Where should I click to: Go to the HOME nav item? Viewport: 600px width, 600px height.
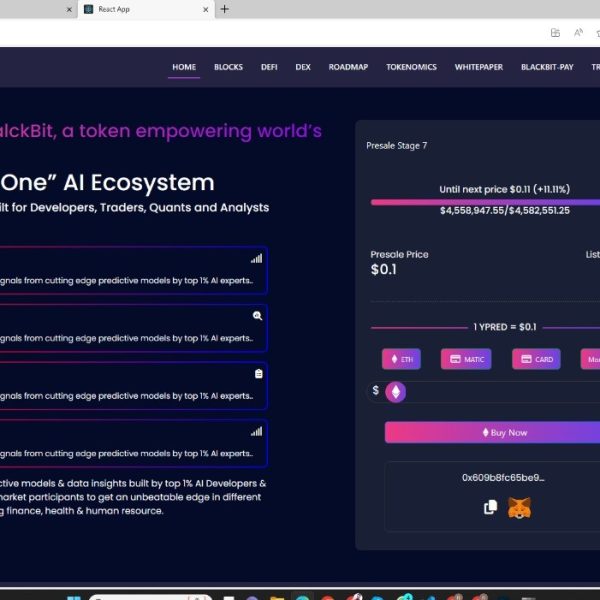pos(184,67)
